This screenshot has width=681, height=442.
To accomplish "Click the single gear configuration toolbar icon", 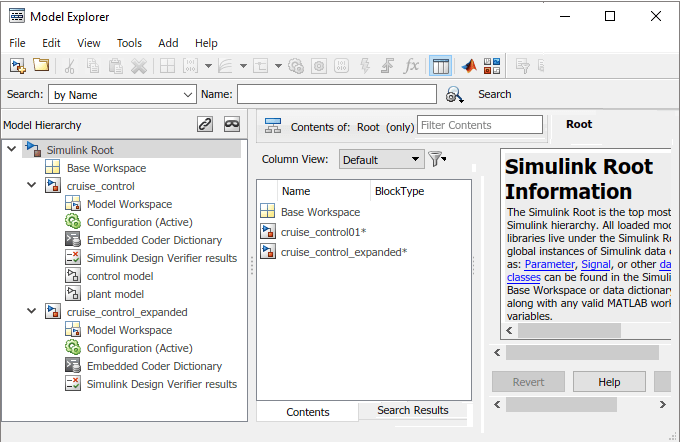I will pyautogui.click(x=319, y=66).
